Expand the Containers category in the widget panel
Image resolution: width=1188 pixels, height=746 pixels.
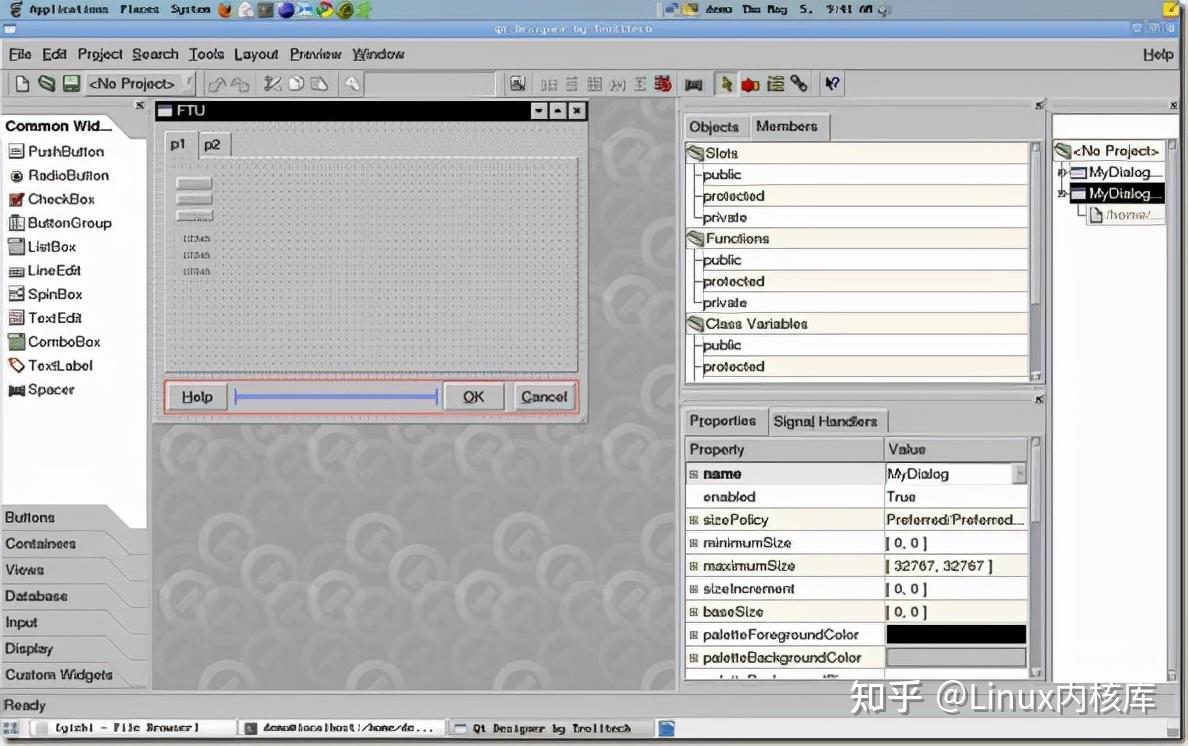pyautogui.click(x=40, y=543)
